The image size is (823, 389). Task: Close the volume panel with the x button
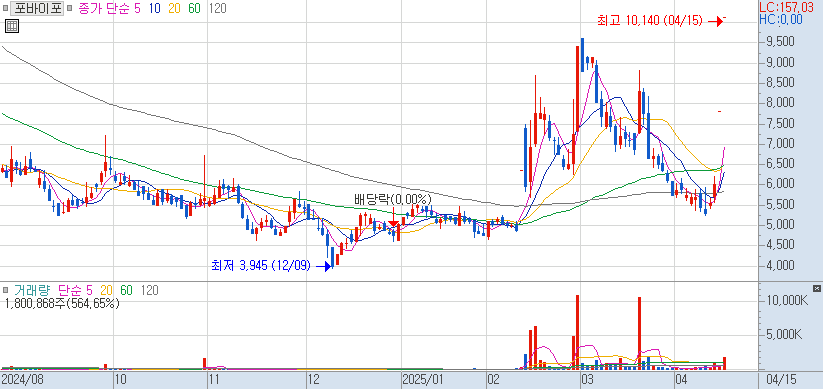[816, 288]
